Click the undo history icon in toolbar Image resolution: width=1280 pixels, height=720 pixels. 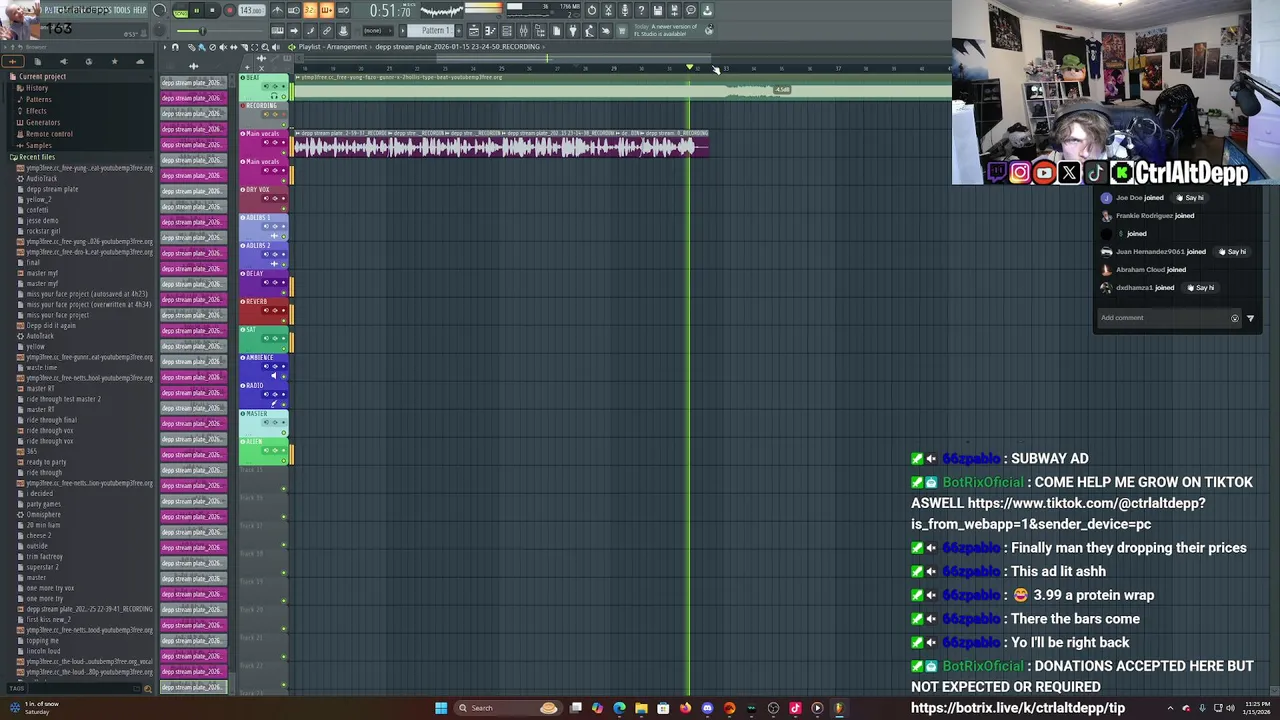coord(592,10)
